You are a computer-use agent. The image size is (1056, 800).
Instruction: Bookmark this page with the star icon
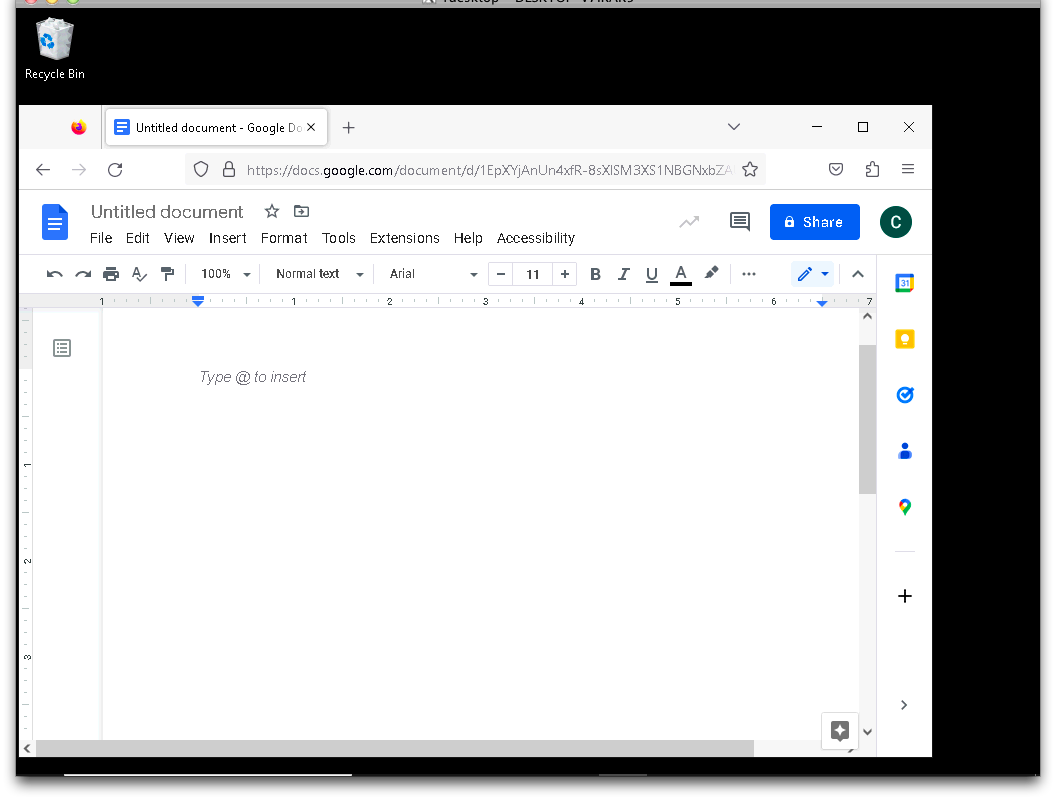point(750,170)
